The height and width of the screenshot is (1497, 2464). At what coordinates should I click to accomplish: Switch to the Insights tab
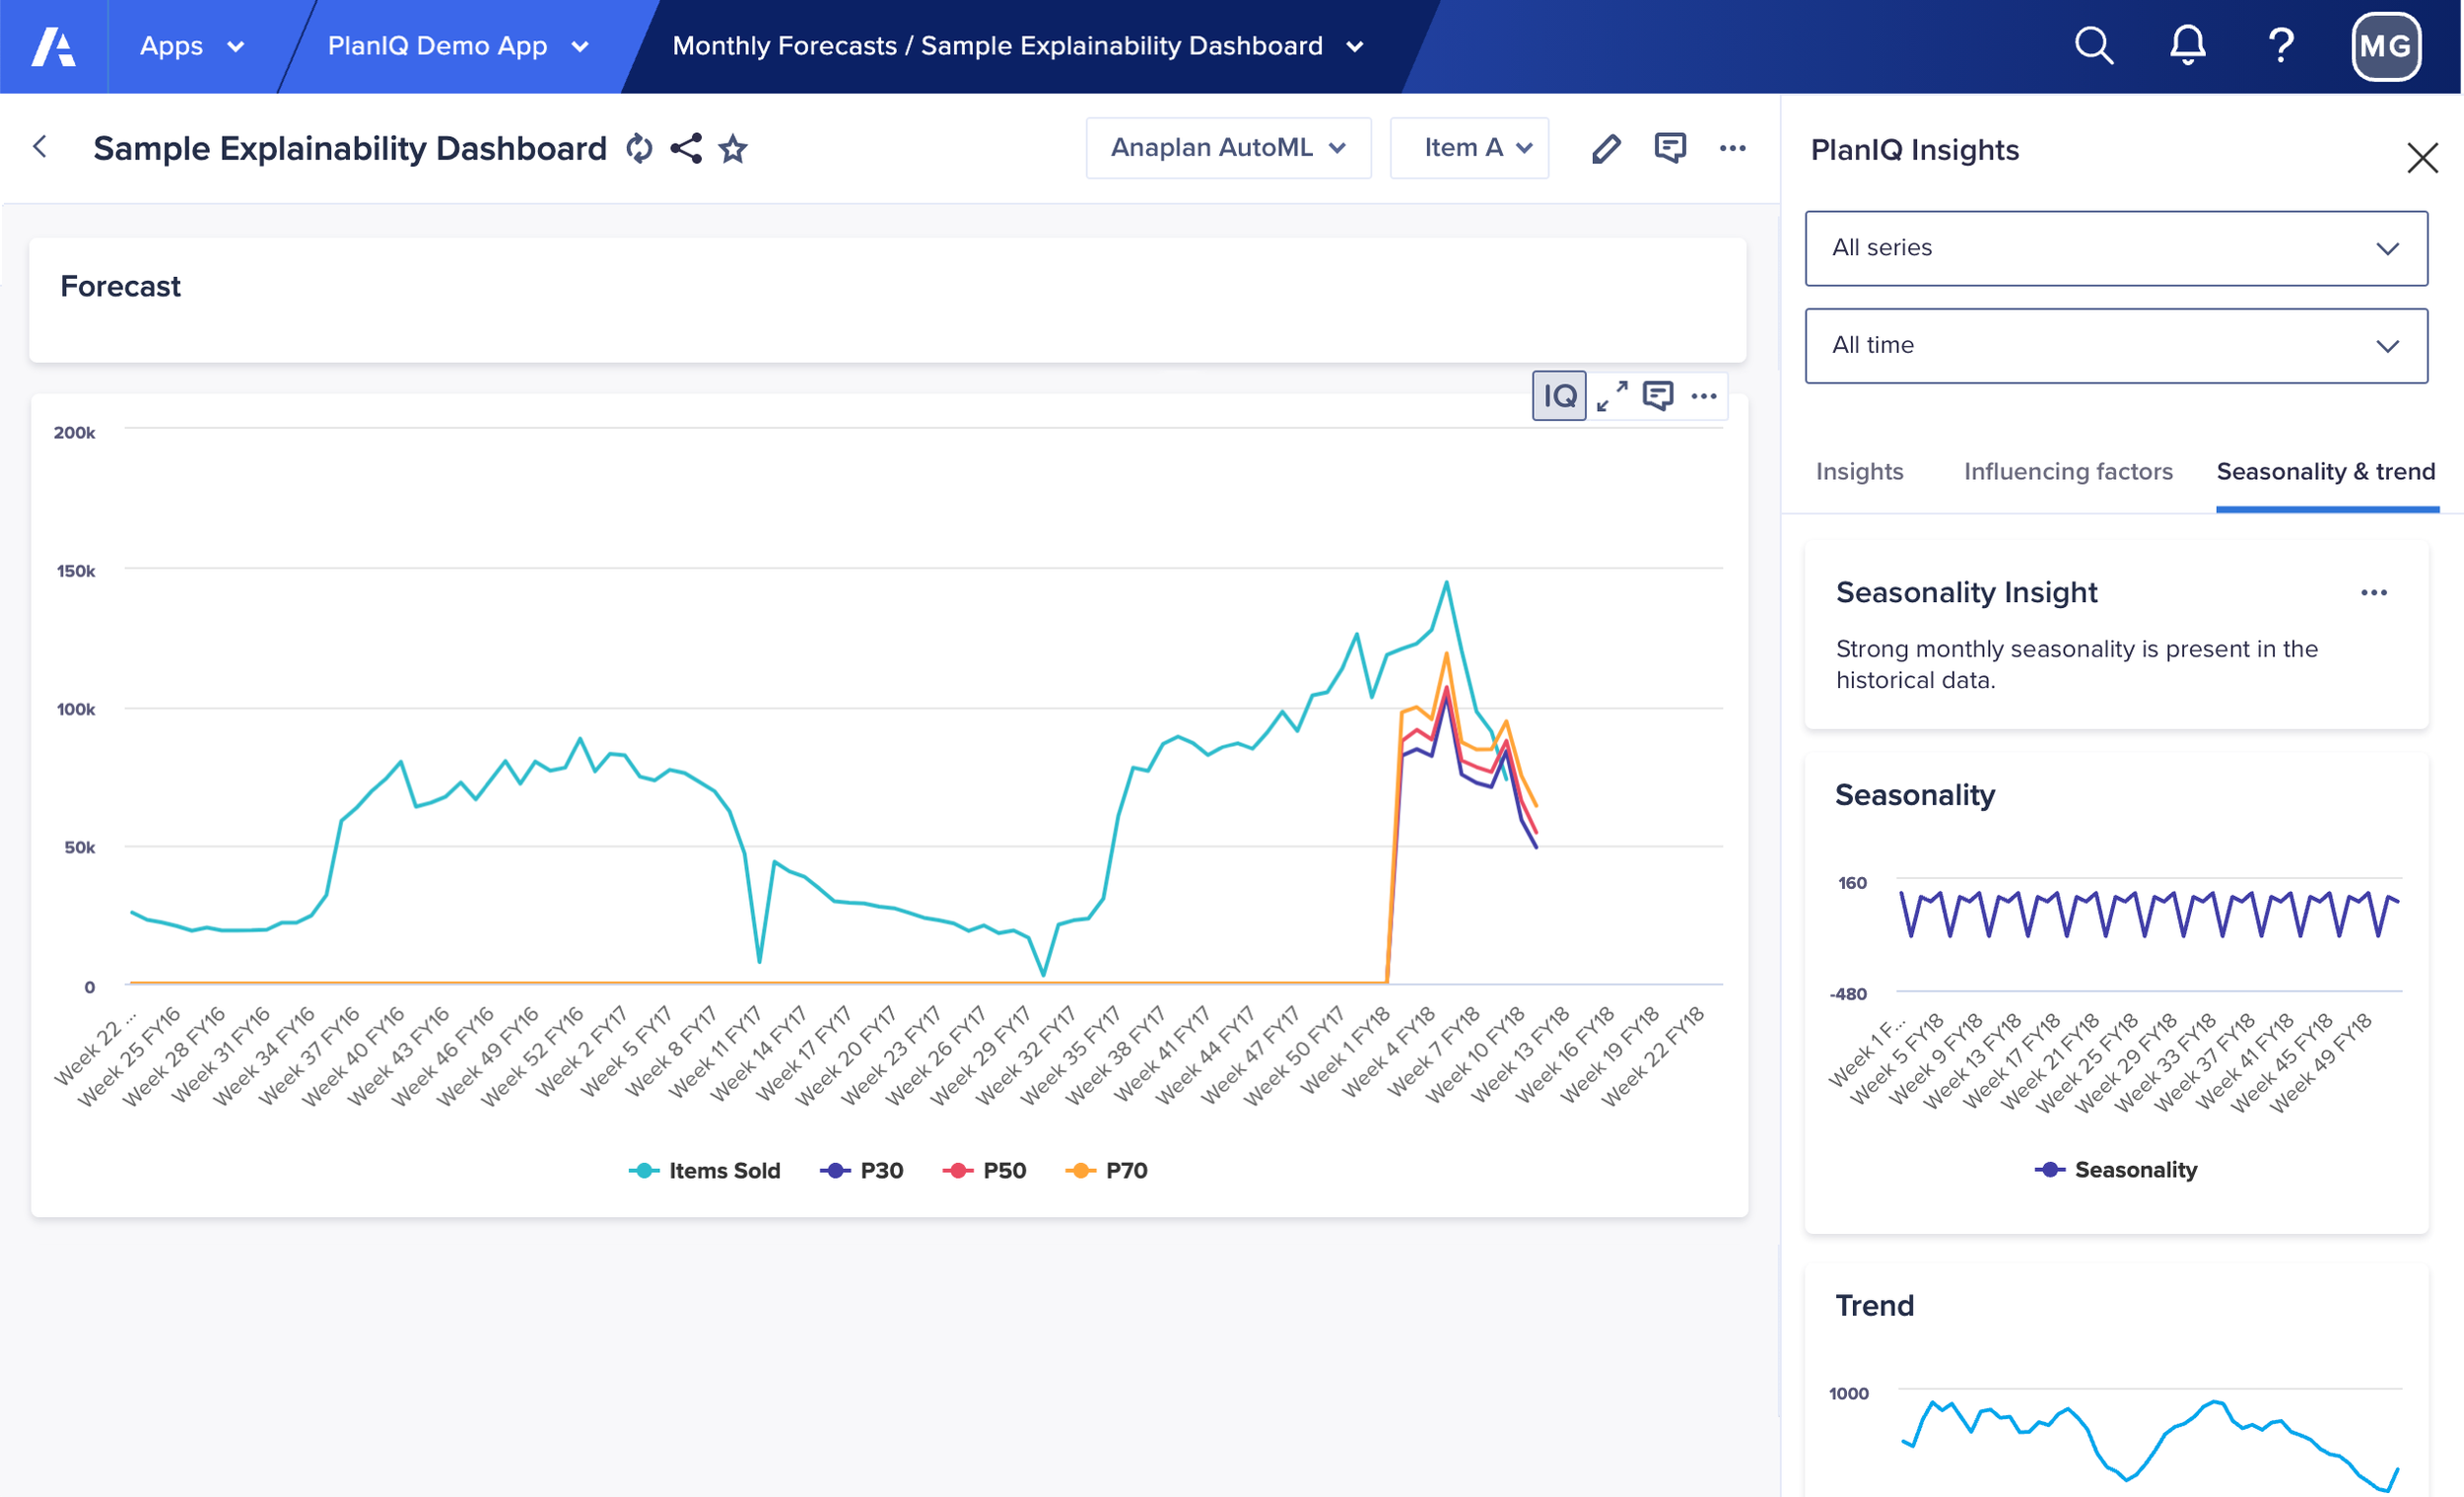(x=1859, y=471)
